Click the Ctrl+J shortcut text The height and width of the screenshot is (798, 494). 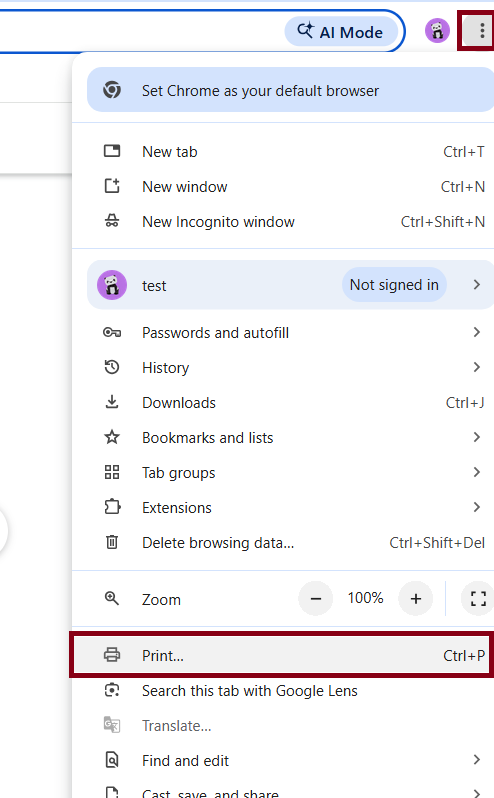point(465,403)
